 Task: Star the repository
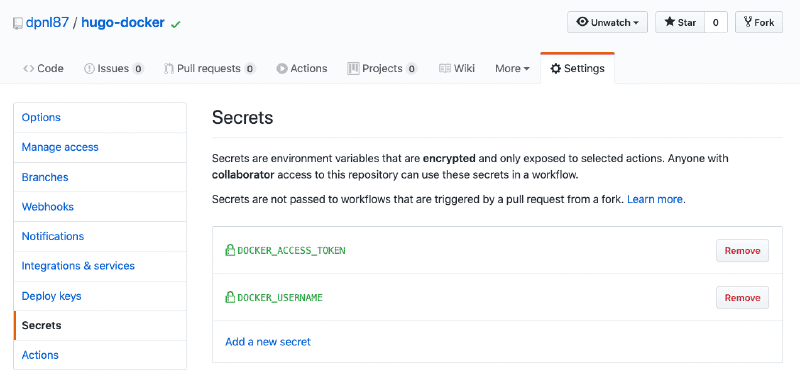click(680, 22)
